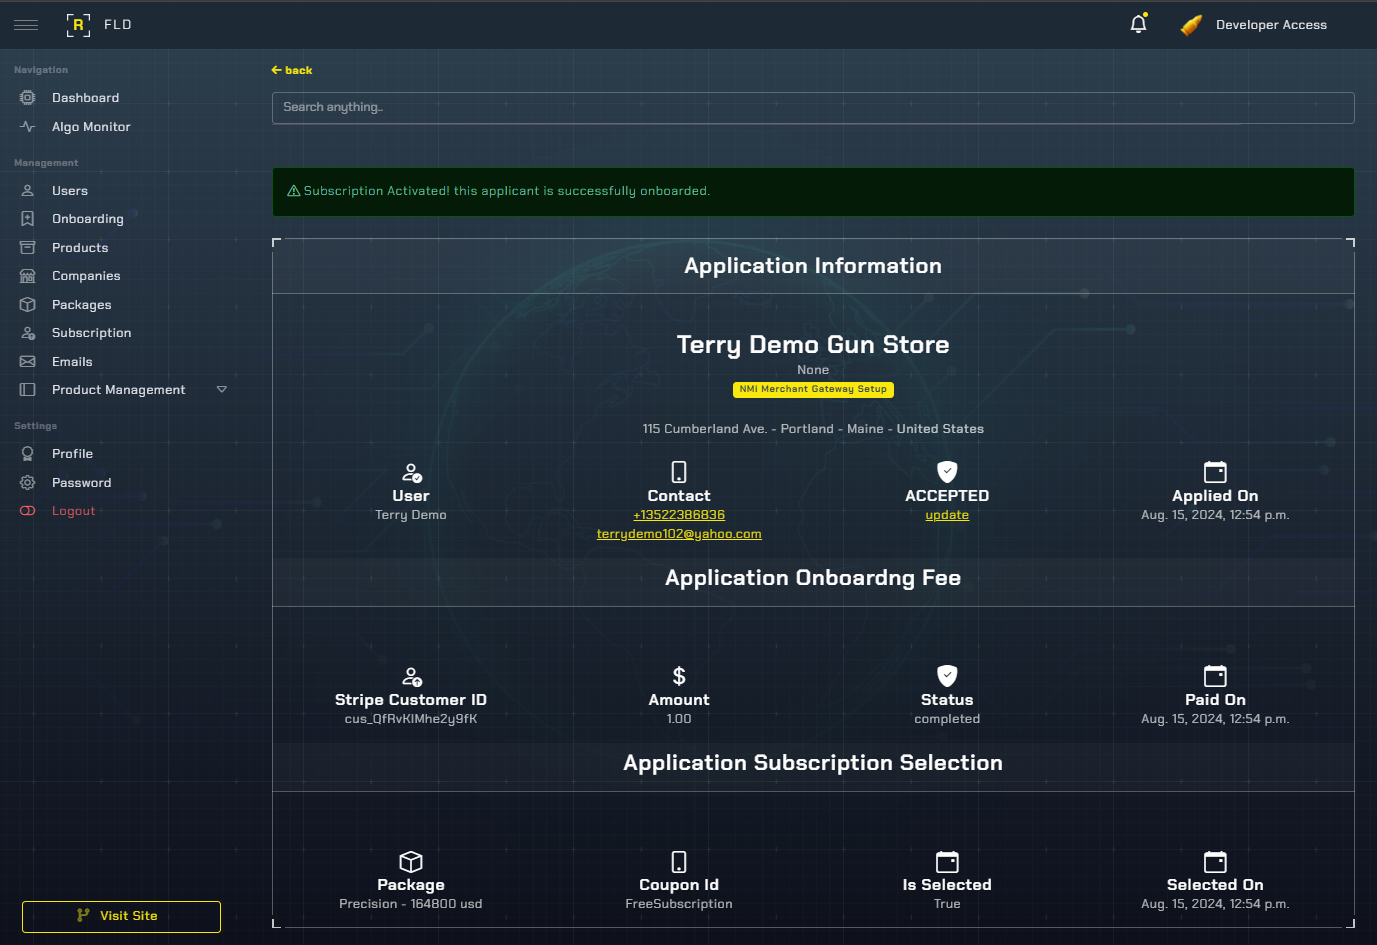
Task: Click the Stripe Customer ID person icon
Action: click(x=411, y=676)
